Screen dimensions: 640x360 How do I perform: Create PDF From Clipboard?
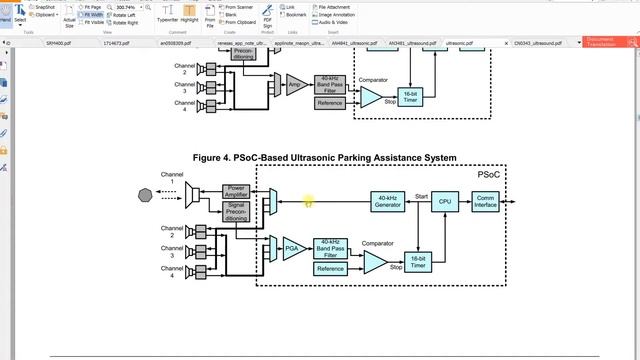click(x=238, y=22)
